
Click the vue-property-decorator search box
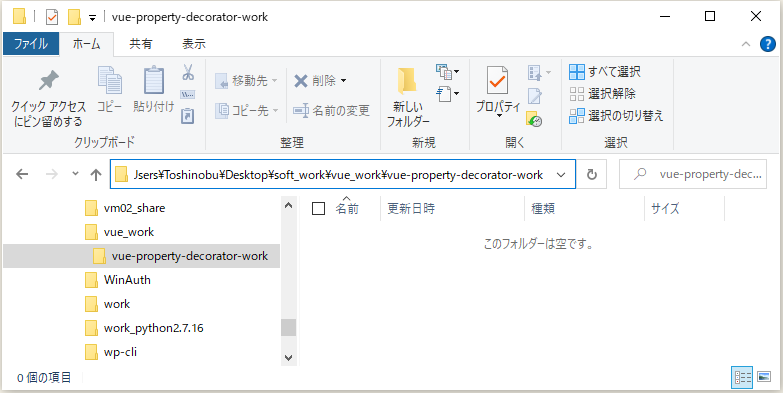pos(693,174)
